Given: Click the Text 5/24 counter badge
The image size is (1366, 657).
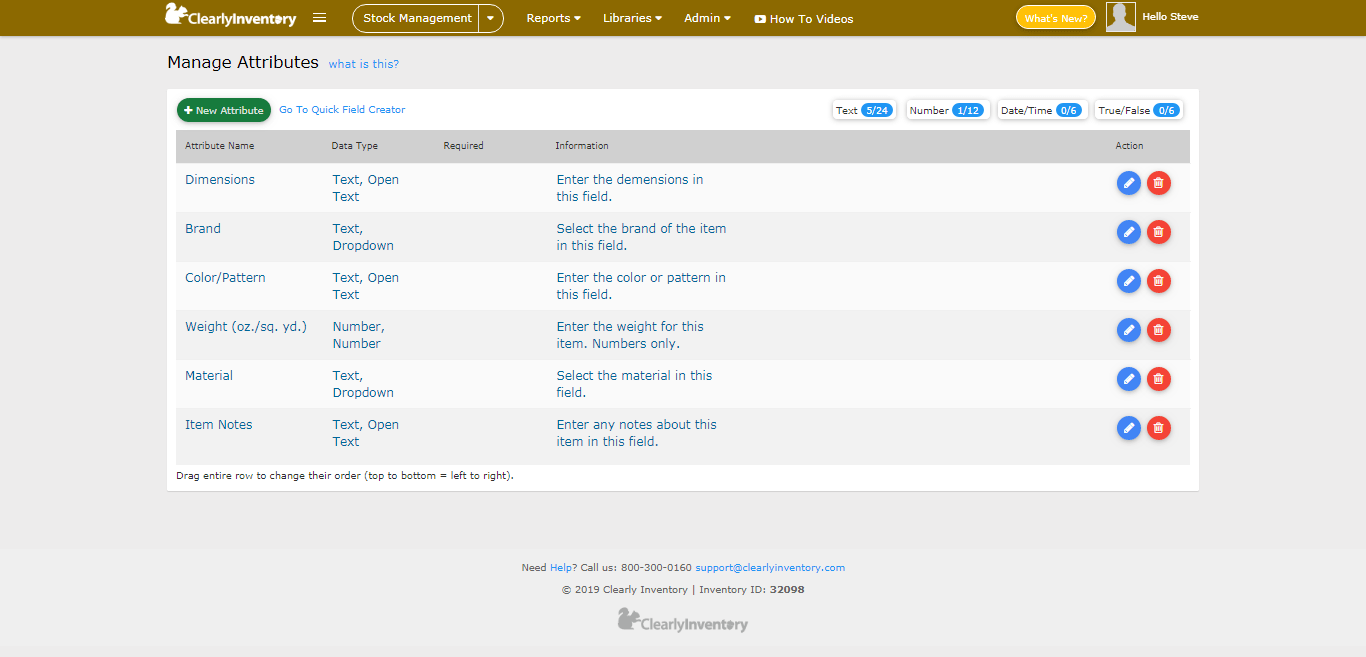Looking at the screenshot, I should click(x=864, y=110).
